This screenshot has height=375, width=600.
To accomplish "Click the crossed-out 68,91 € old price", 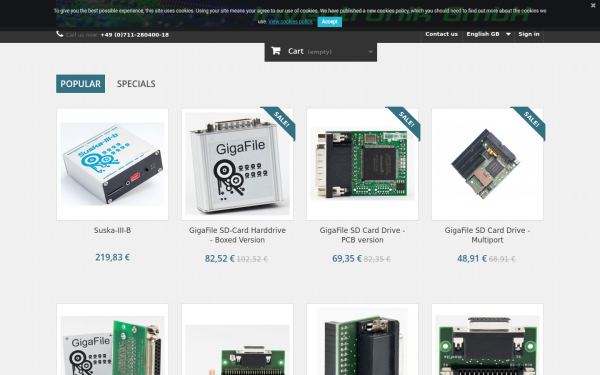I will [502, 259].
